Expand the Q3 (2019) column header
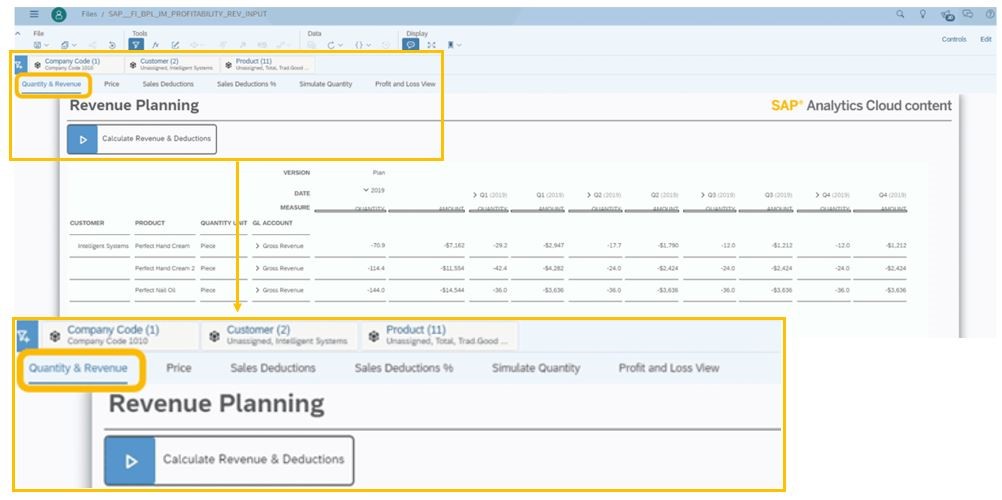 point(703,194)
